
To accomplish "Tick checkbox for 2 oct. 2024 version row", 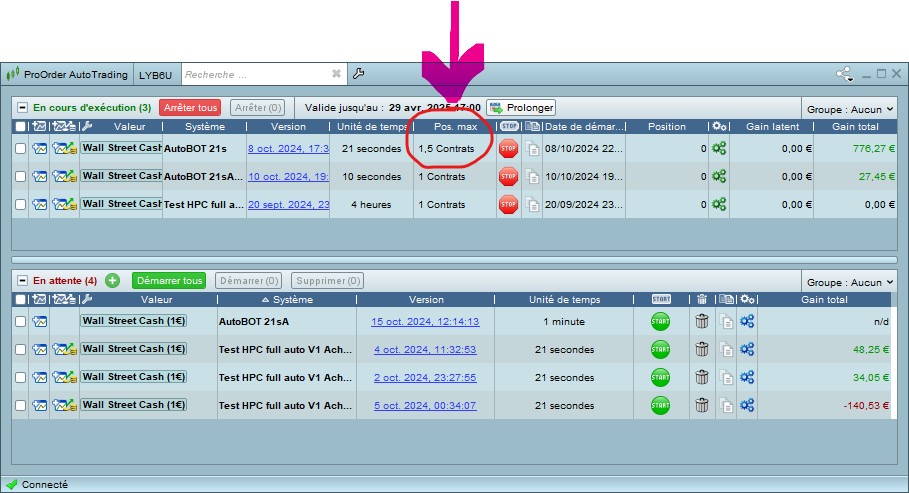I will click(x=20, y=377).
